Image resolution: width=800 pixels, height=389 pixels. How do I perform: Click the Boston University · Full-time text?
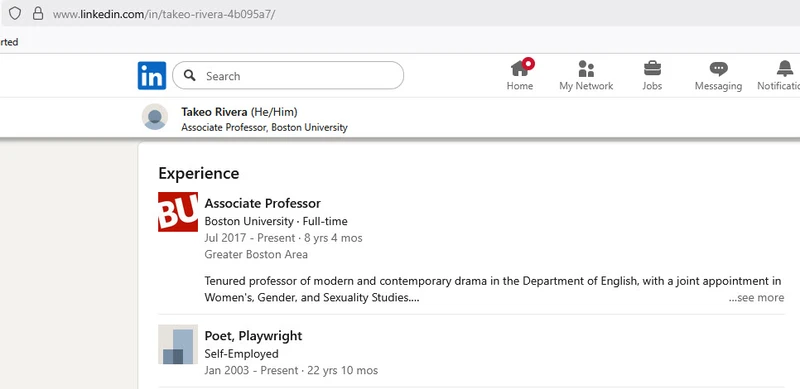276,222
